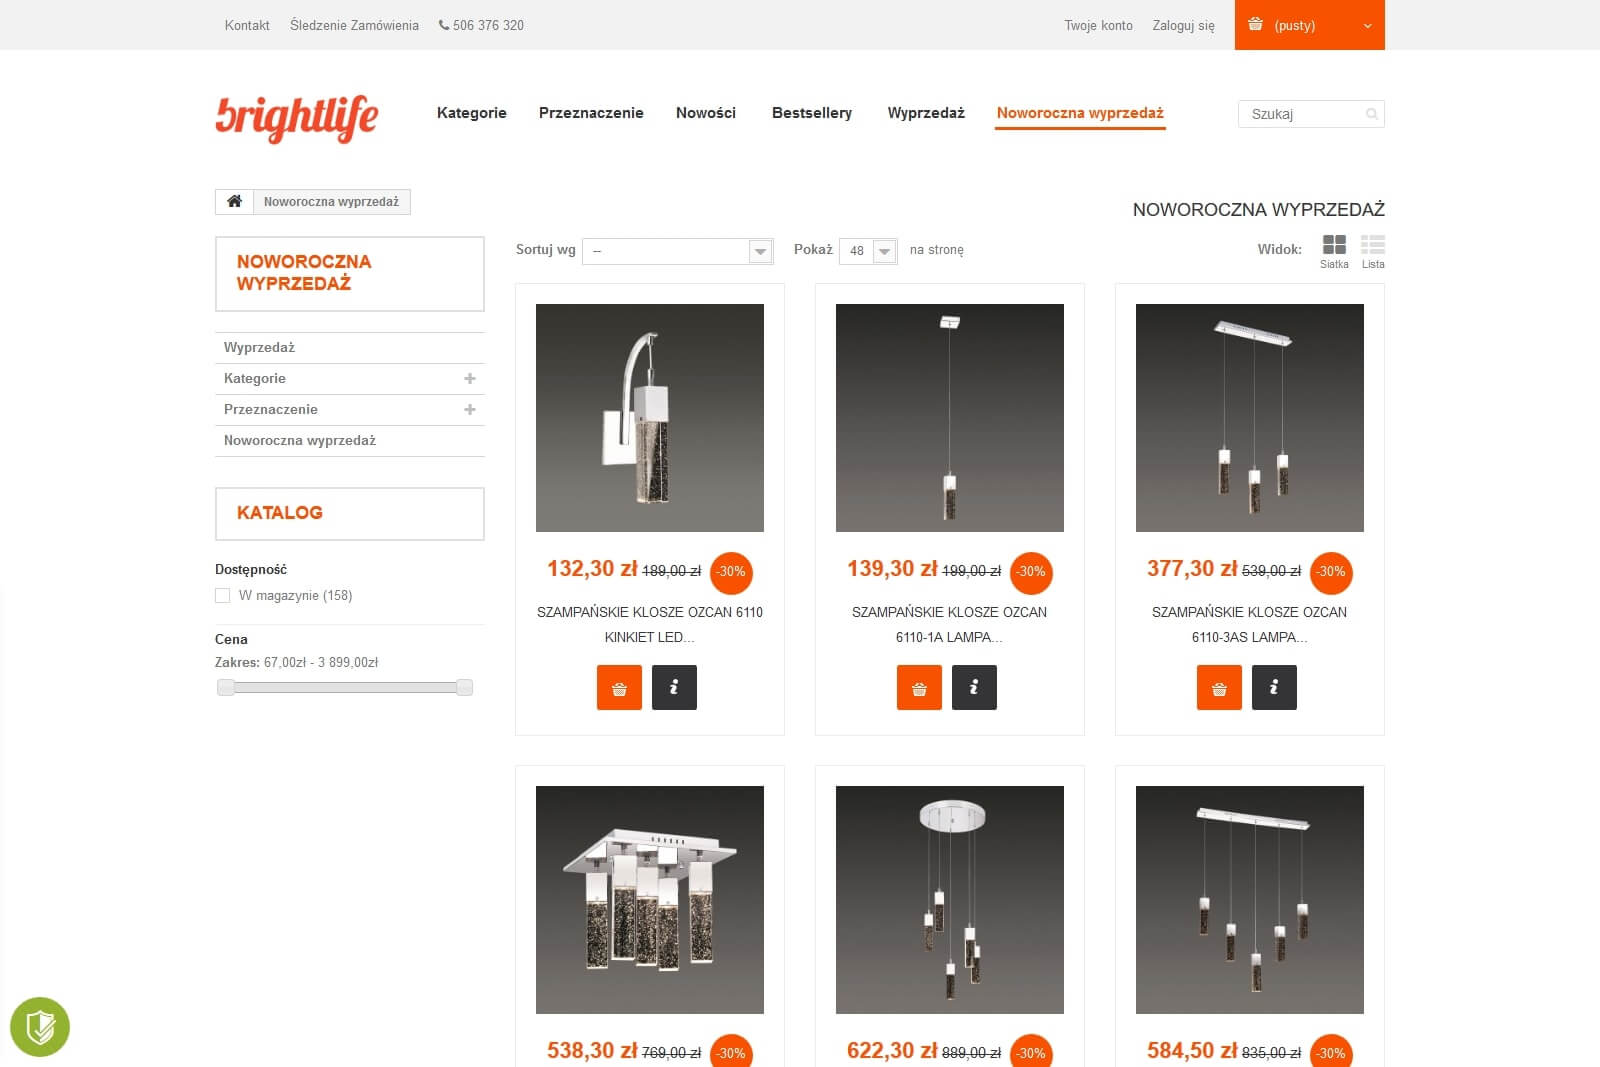Show details for the 6110-1A lamp
The width and height of the screenshot is (1600, 1067).
coord(974,687)
